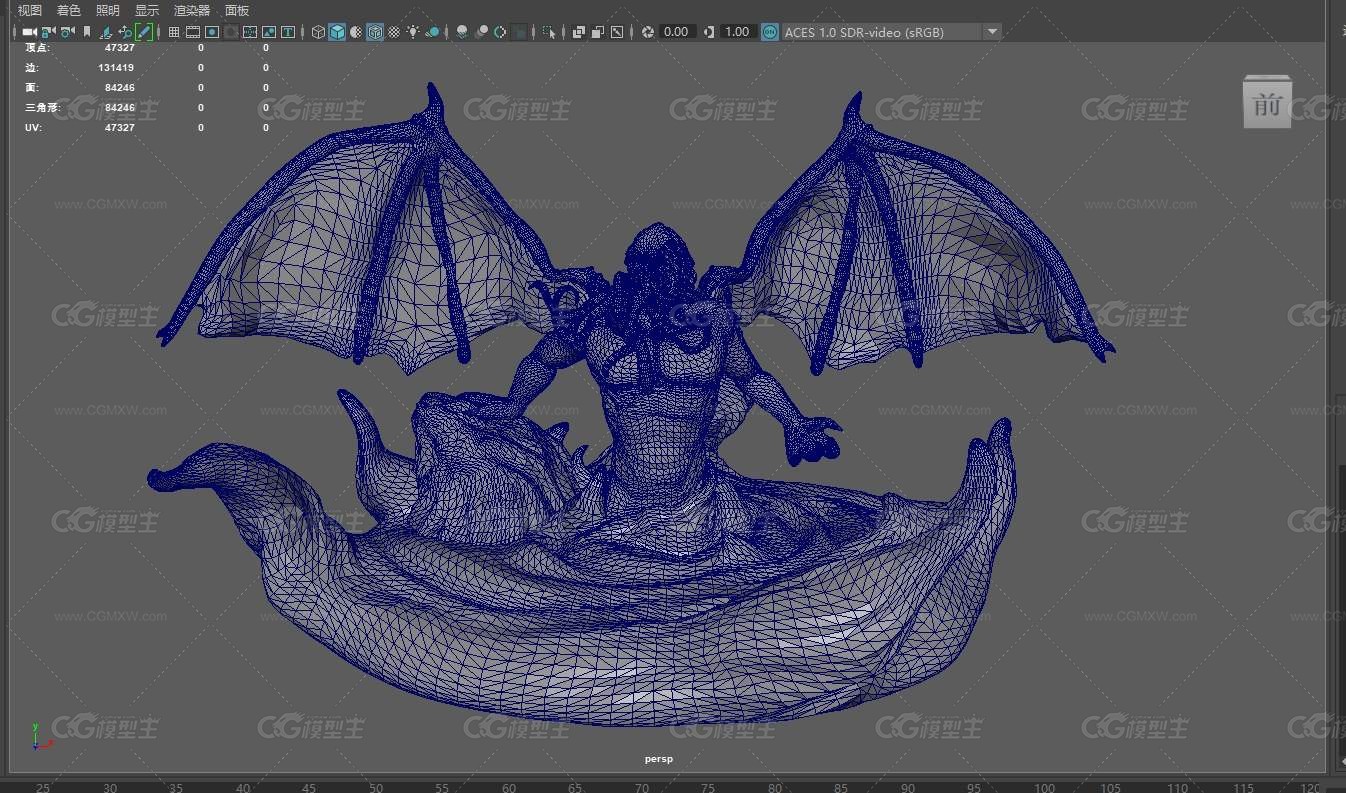This screenshot has height=793, width=1346.
Task: Click the Use Default Material icon
Action: pos(356,32)
